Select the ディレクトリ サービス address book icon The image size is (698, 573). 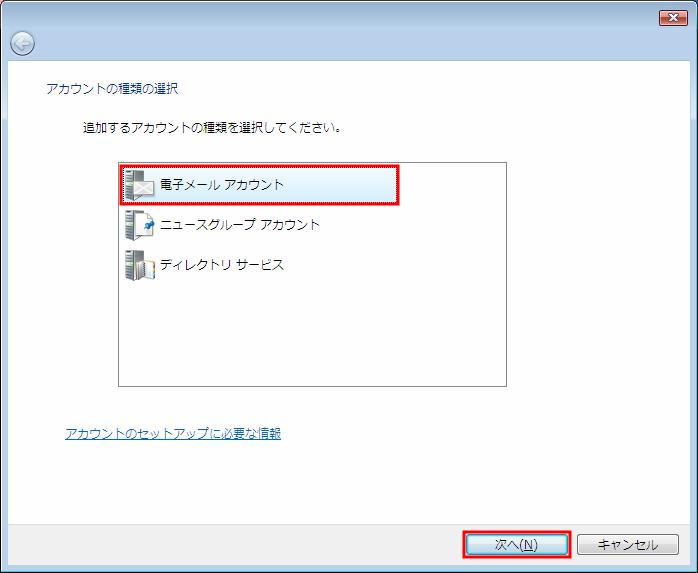[x=140, y=265]
